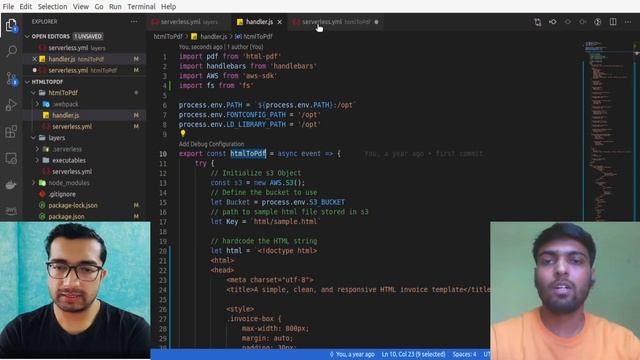640x360 pixels.
Task: Open package.json in tree
Action: coord(84,216)
